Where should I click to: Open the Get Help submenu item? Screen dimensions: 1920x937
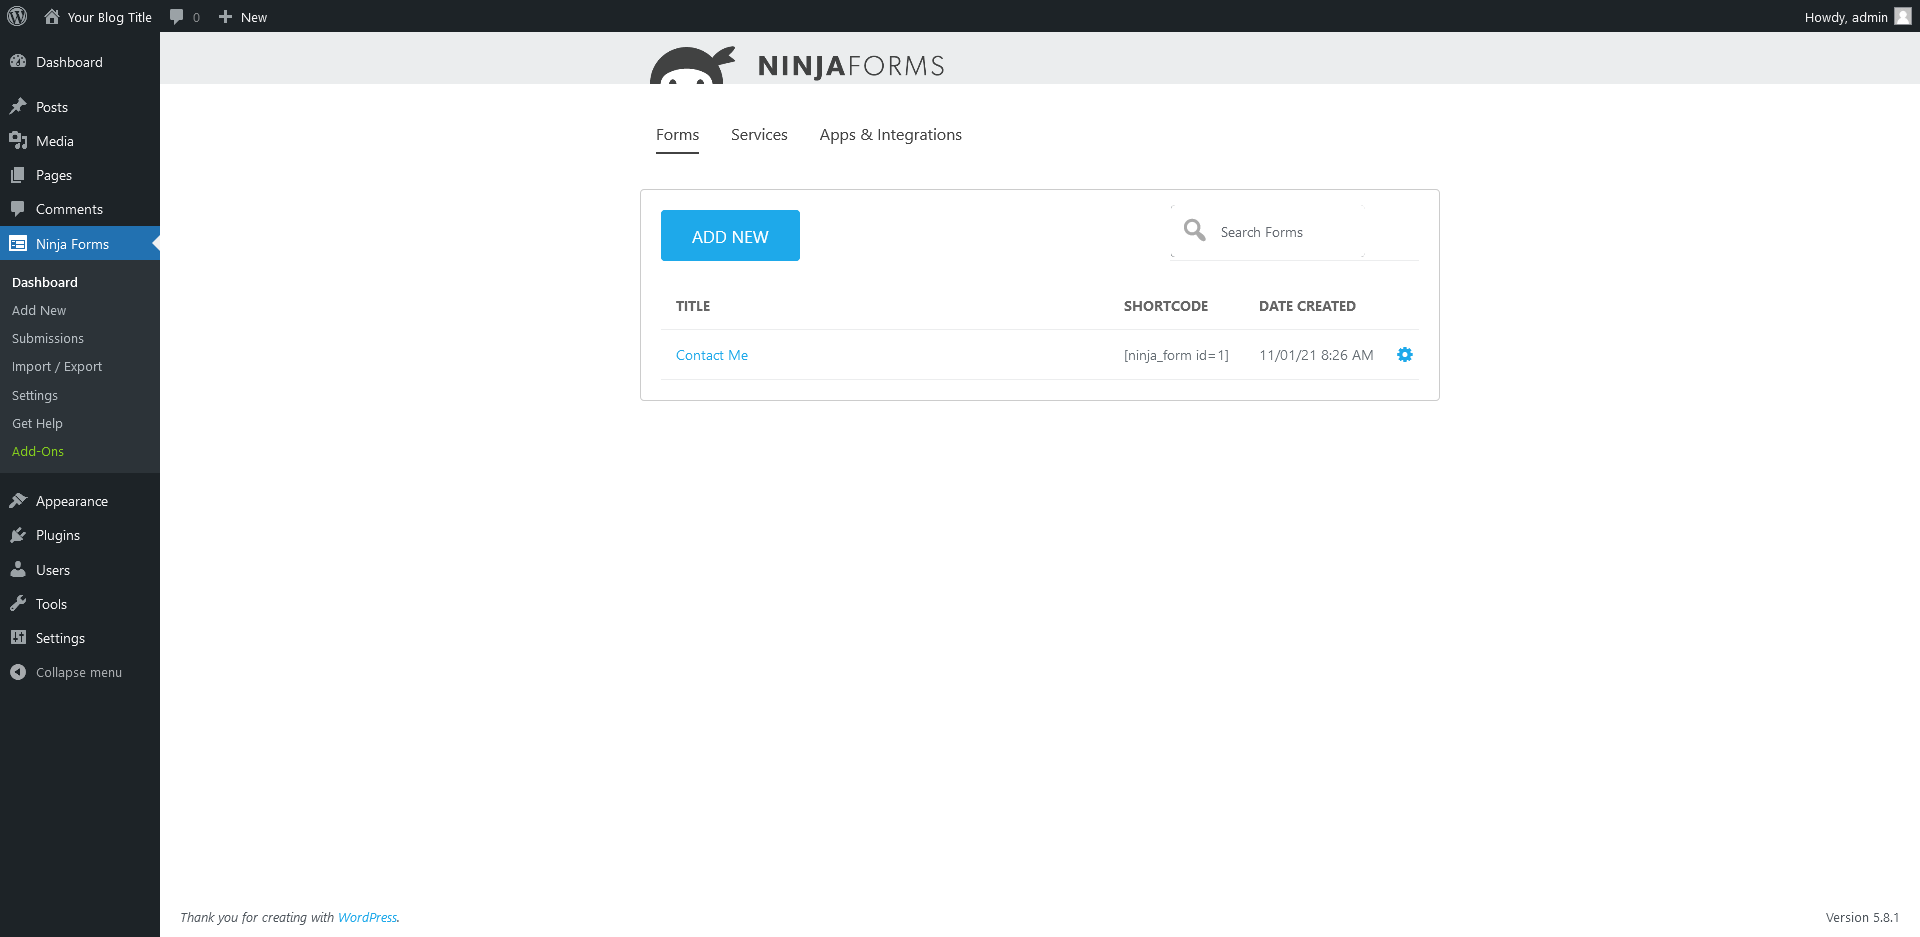(37, 423)
